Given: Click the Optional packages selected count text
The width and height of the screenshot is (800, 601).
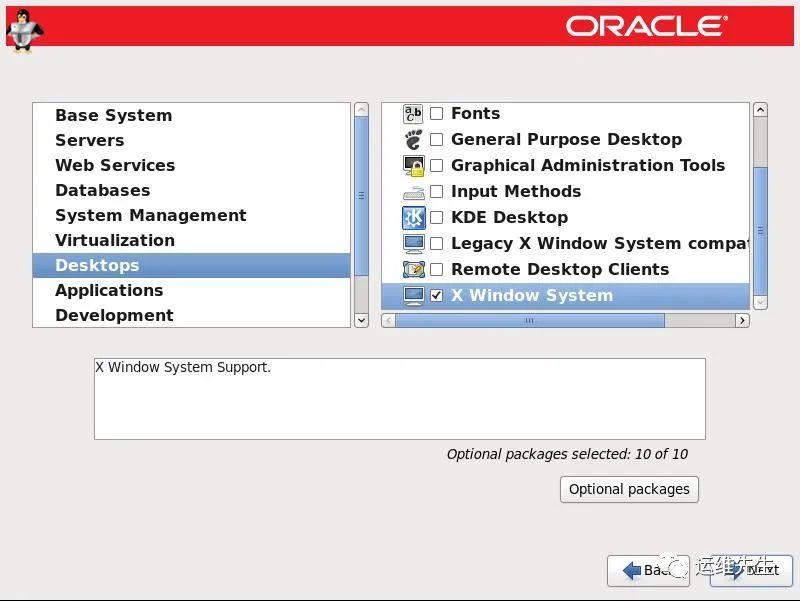Looking at the screenshot, I should (567, 454).
